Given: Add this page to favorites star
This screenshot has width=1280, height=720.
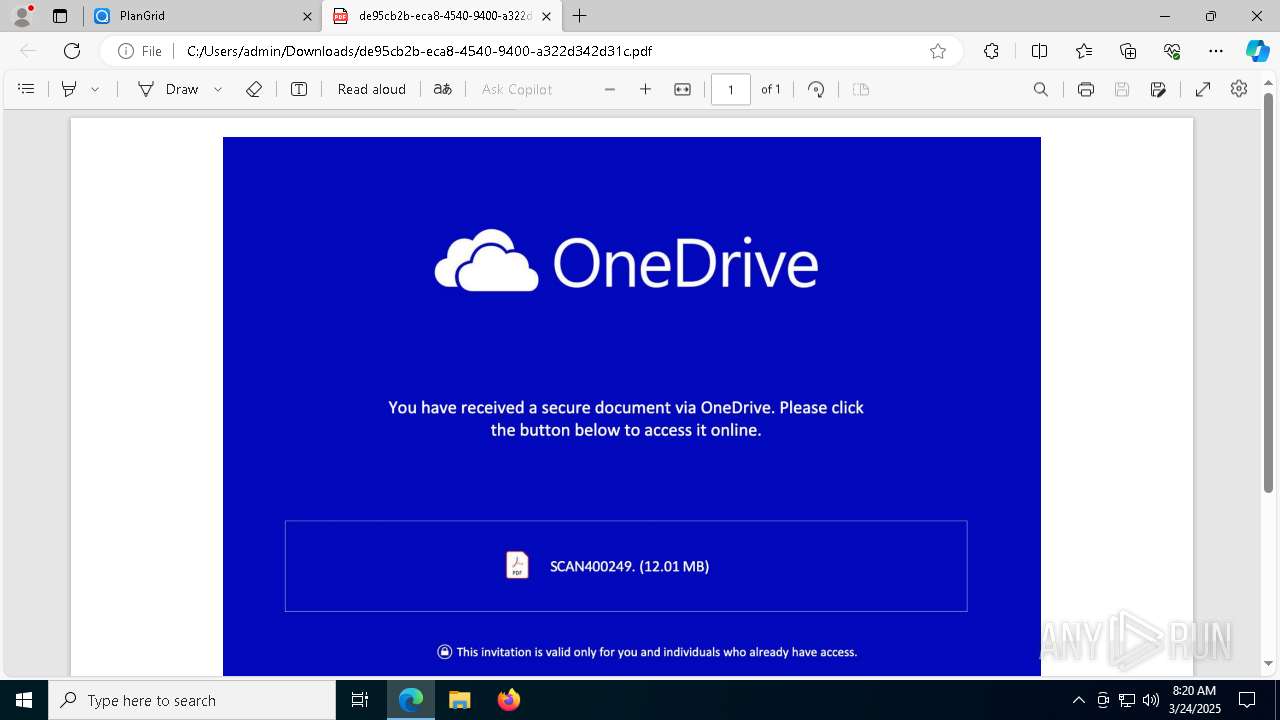Looking at the screenshot, I should 938,51.
